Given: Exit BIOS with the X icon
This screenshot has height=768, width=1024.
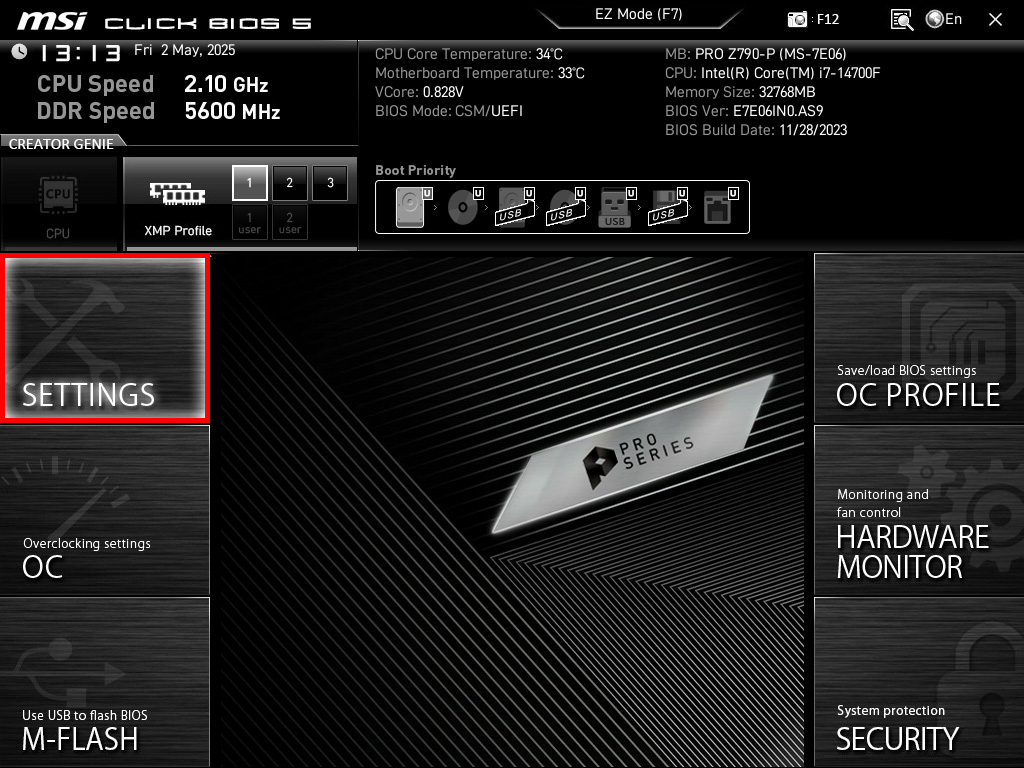Looking at the screenshot, I should (x=995, y=20).
